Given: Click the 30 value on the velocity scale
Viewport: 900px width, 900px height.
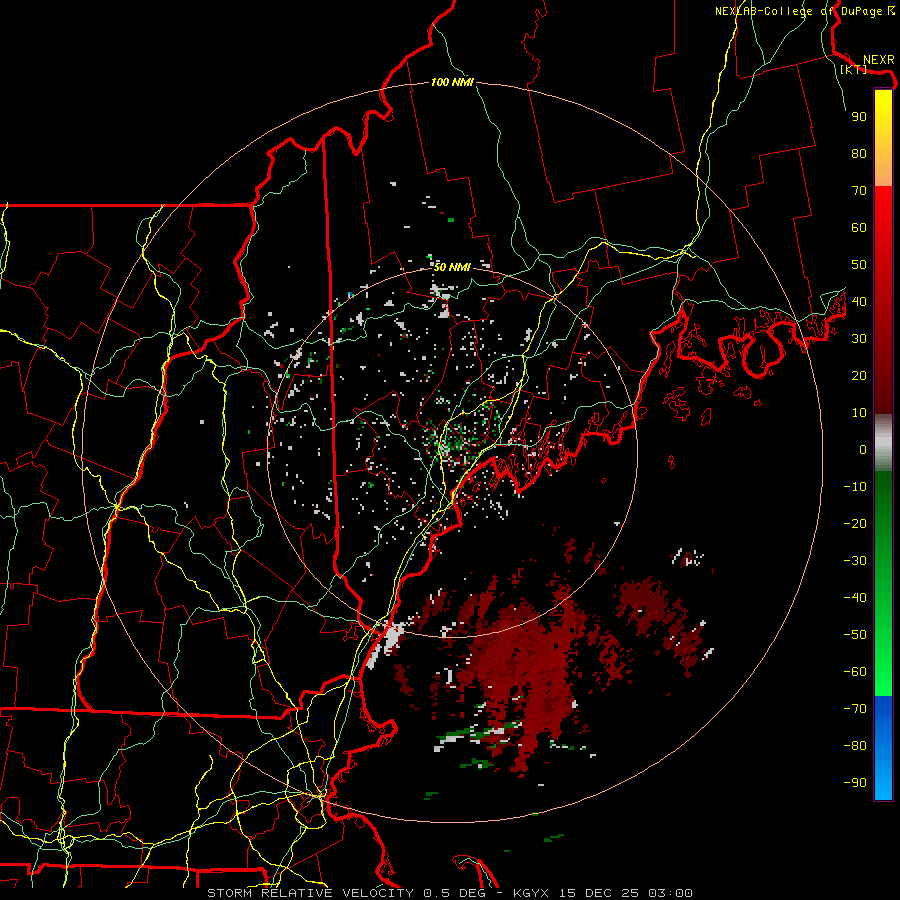Looking at the screenshot, I should pos(859,339).
